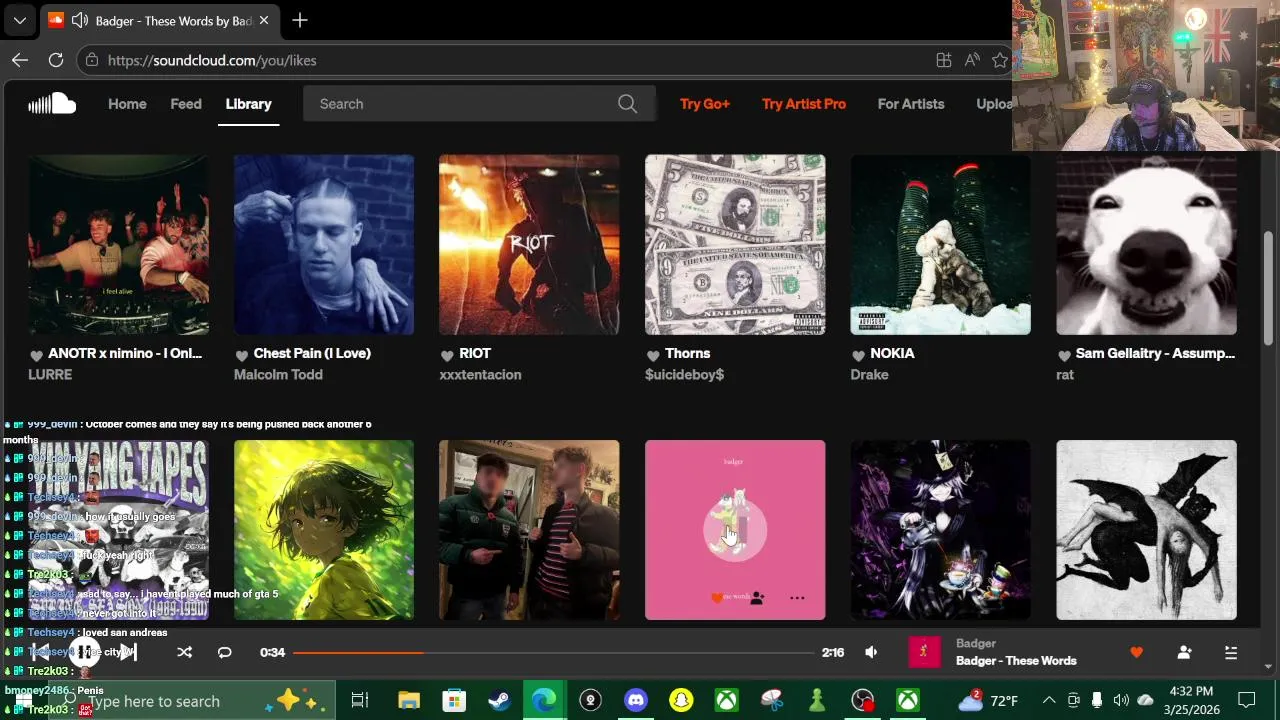Viewport: 1280px width, 720px height.
Task: Open the $uicideboy$ artist link
Action: 684,375
